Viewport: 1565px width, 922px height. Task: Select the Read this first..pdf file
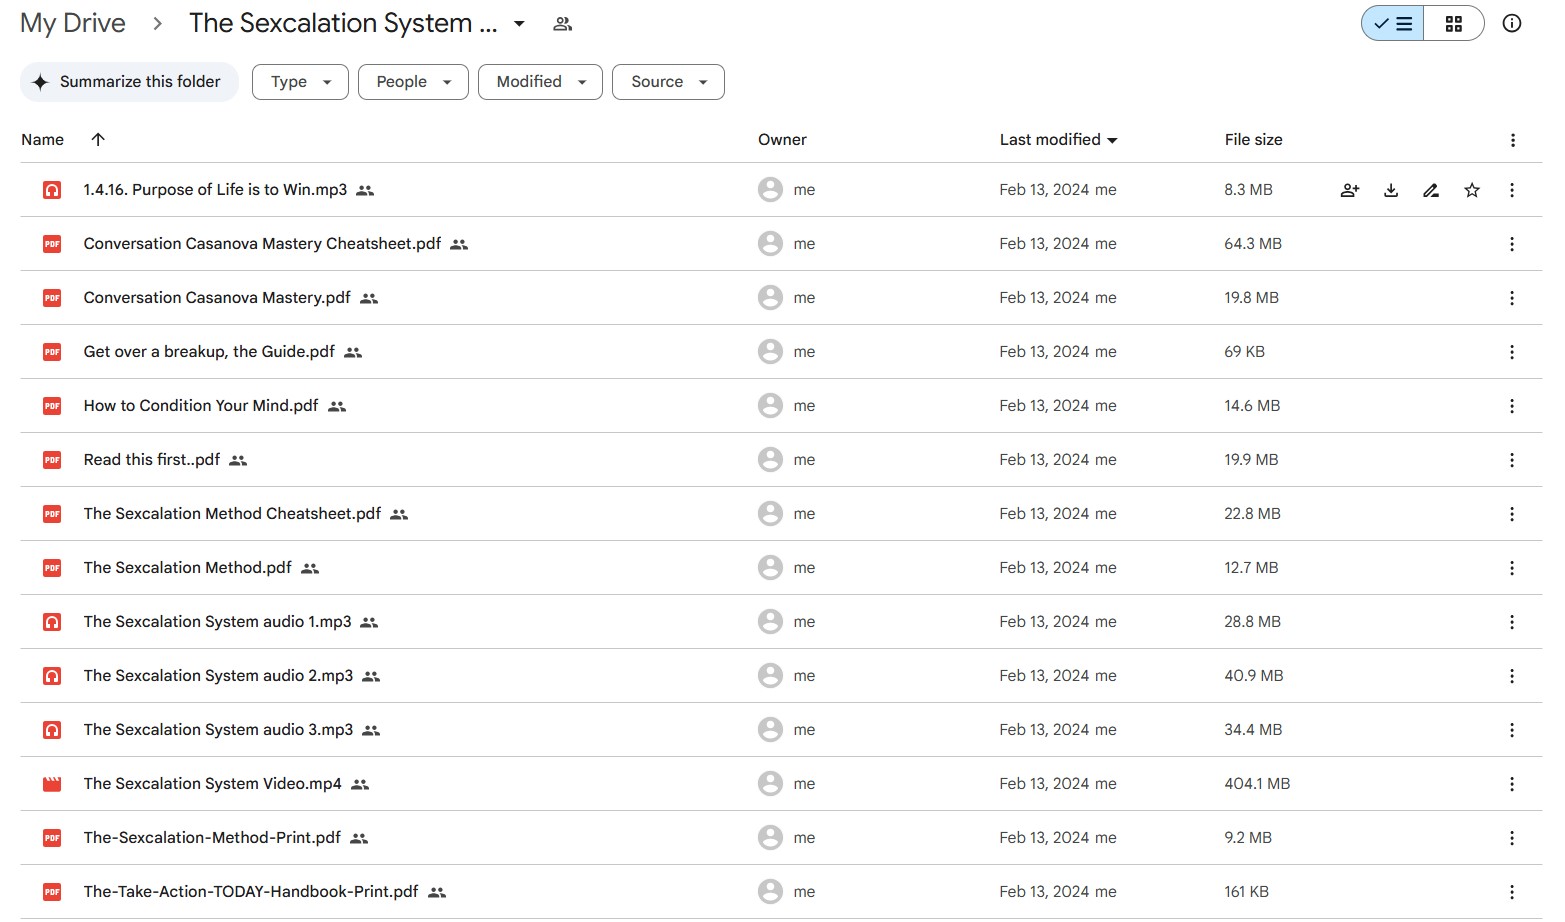(152, 460)
